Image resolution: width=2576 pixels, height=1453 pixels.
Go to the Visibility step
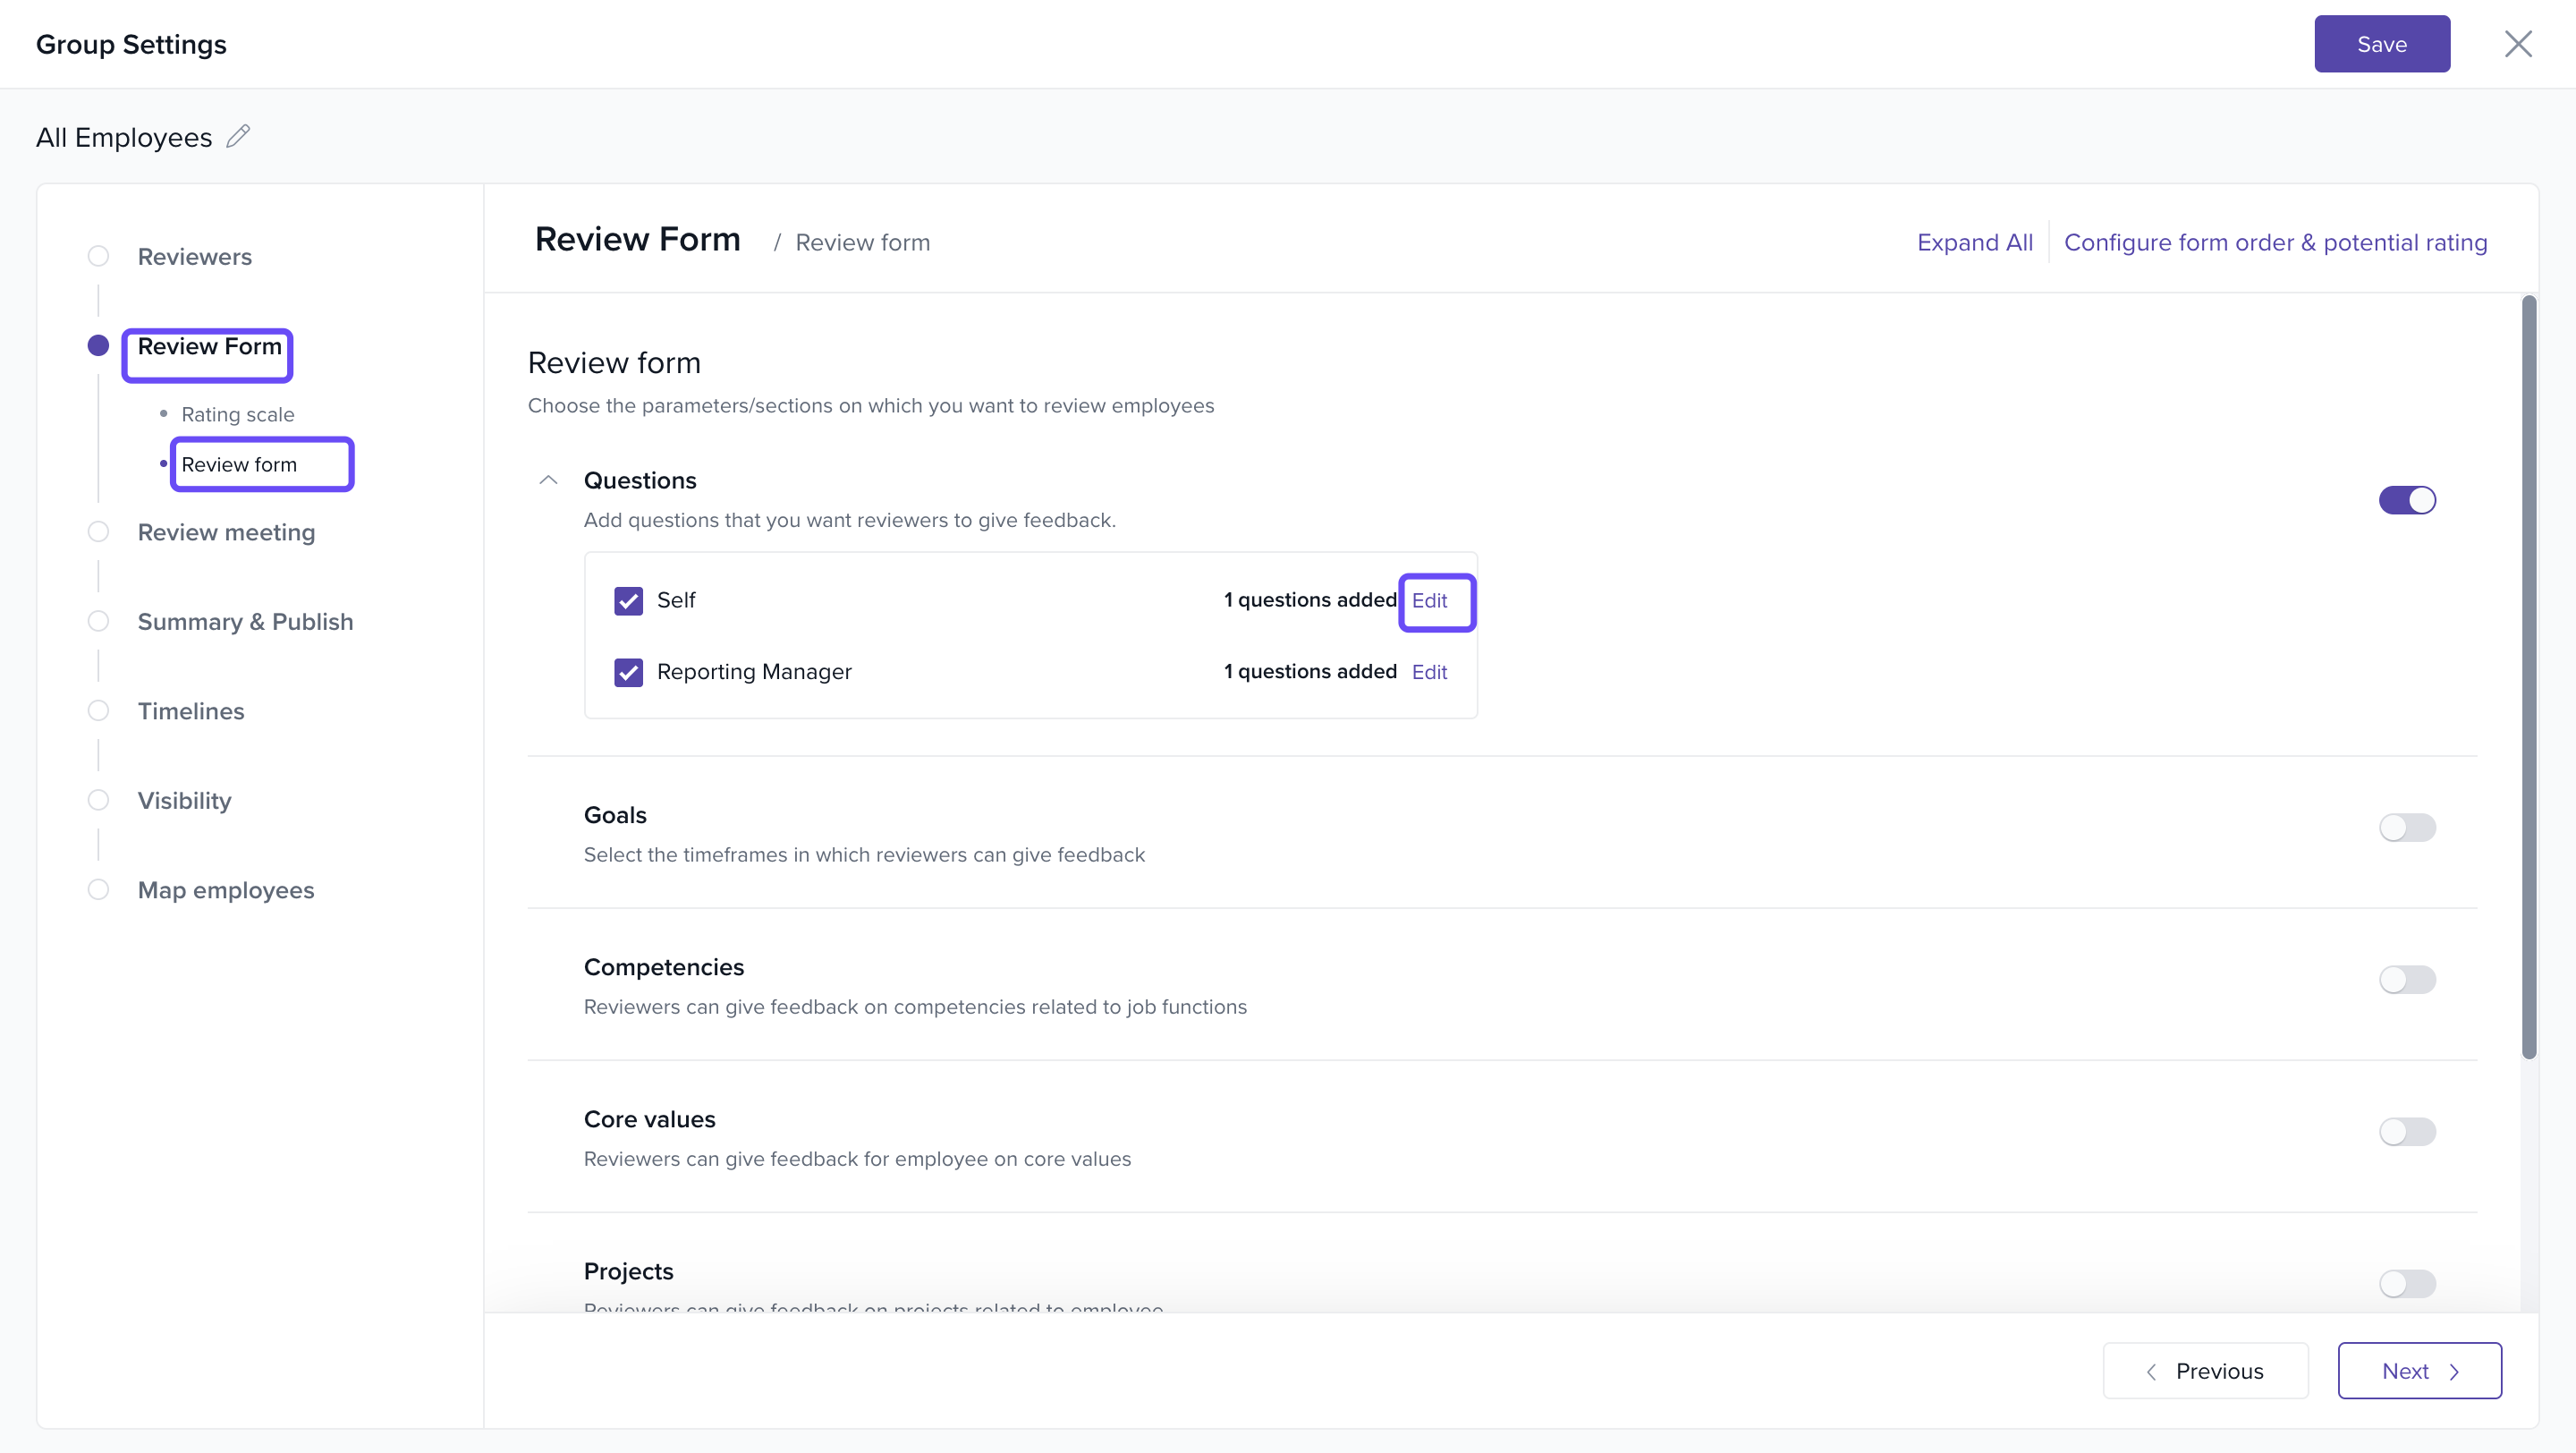[184, 801]
